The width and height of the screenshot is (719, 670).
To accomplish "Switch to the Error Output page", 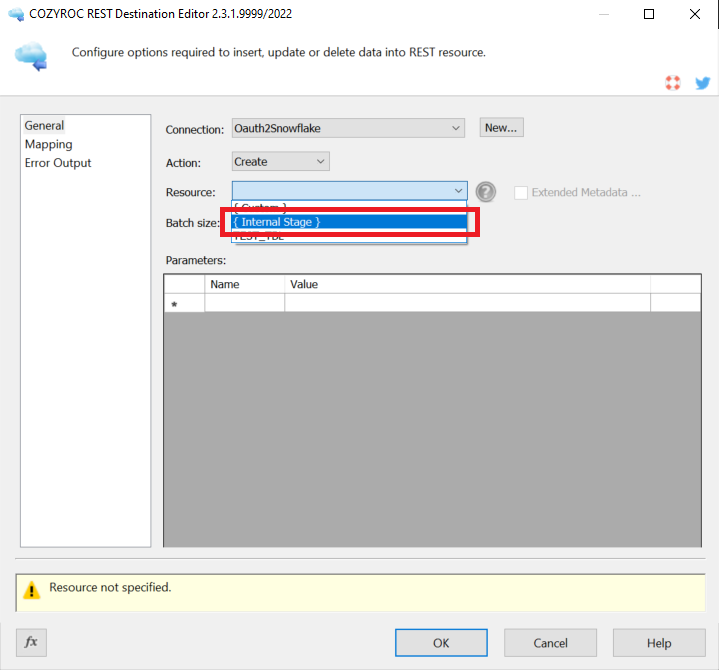I will 58,163.
